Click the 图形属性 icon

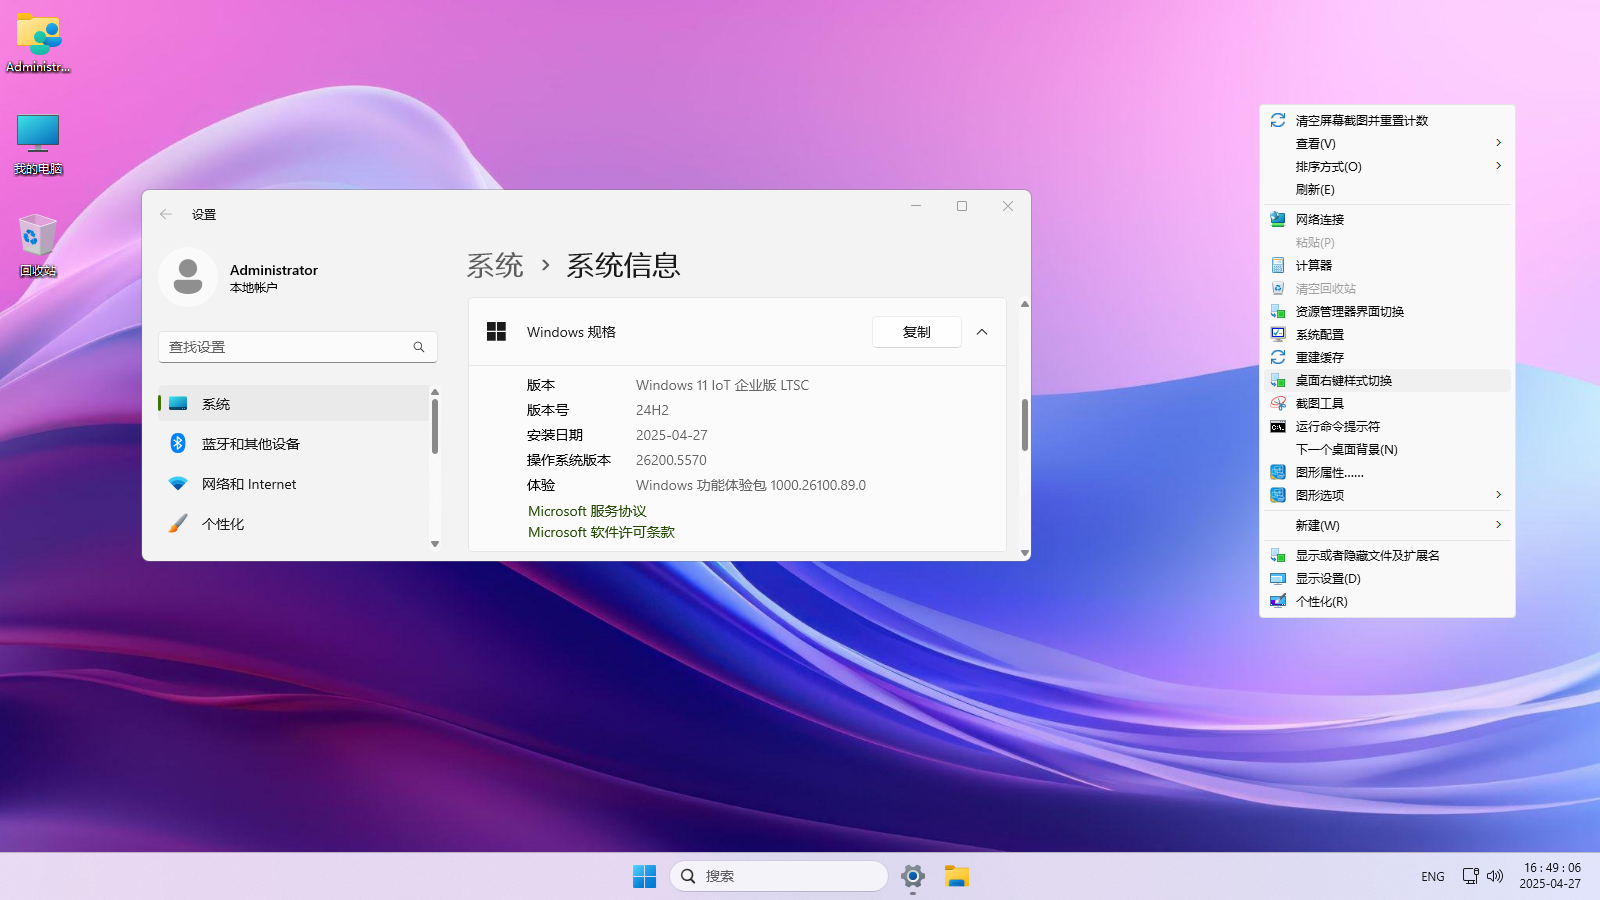(x=1278, y=472)
